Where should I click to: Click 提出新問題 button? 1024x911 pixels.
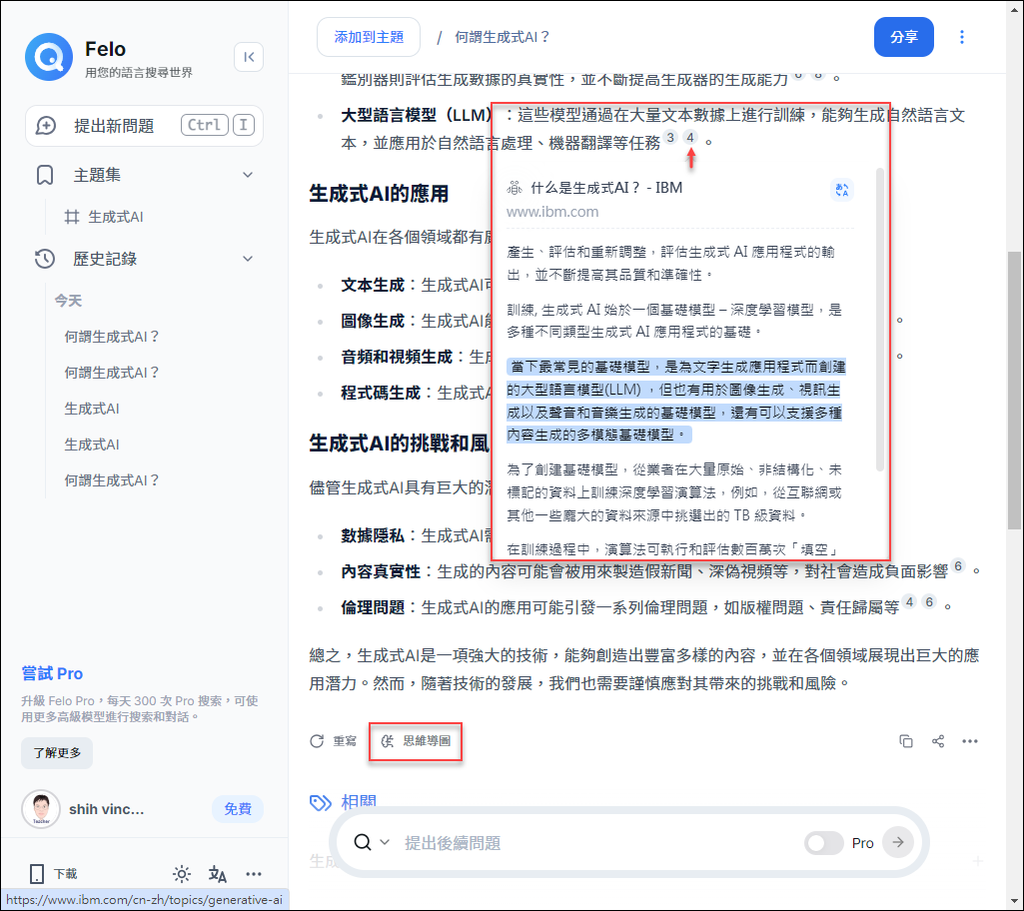pos(144,125)
